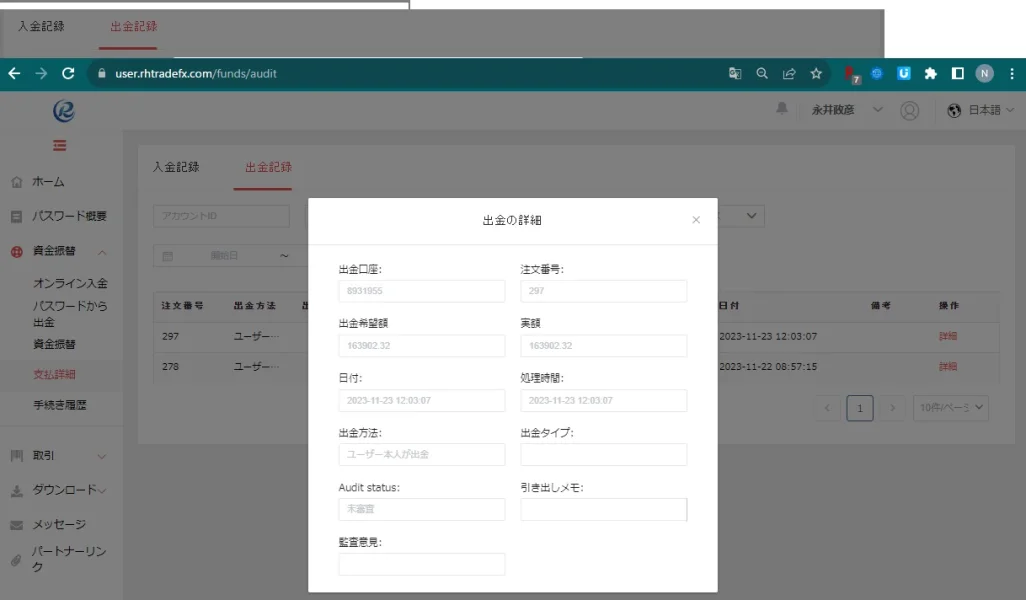1026x600 pixels.
Task: Click the パスワード概要 sidebar icon
Action: [x=14, y=216]
